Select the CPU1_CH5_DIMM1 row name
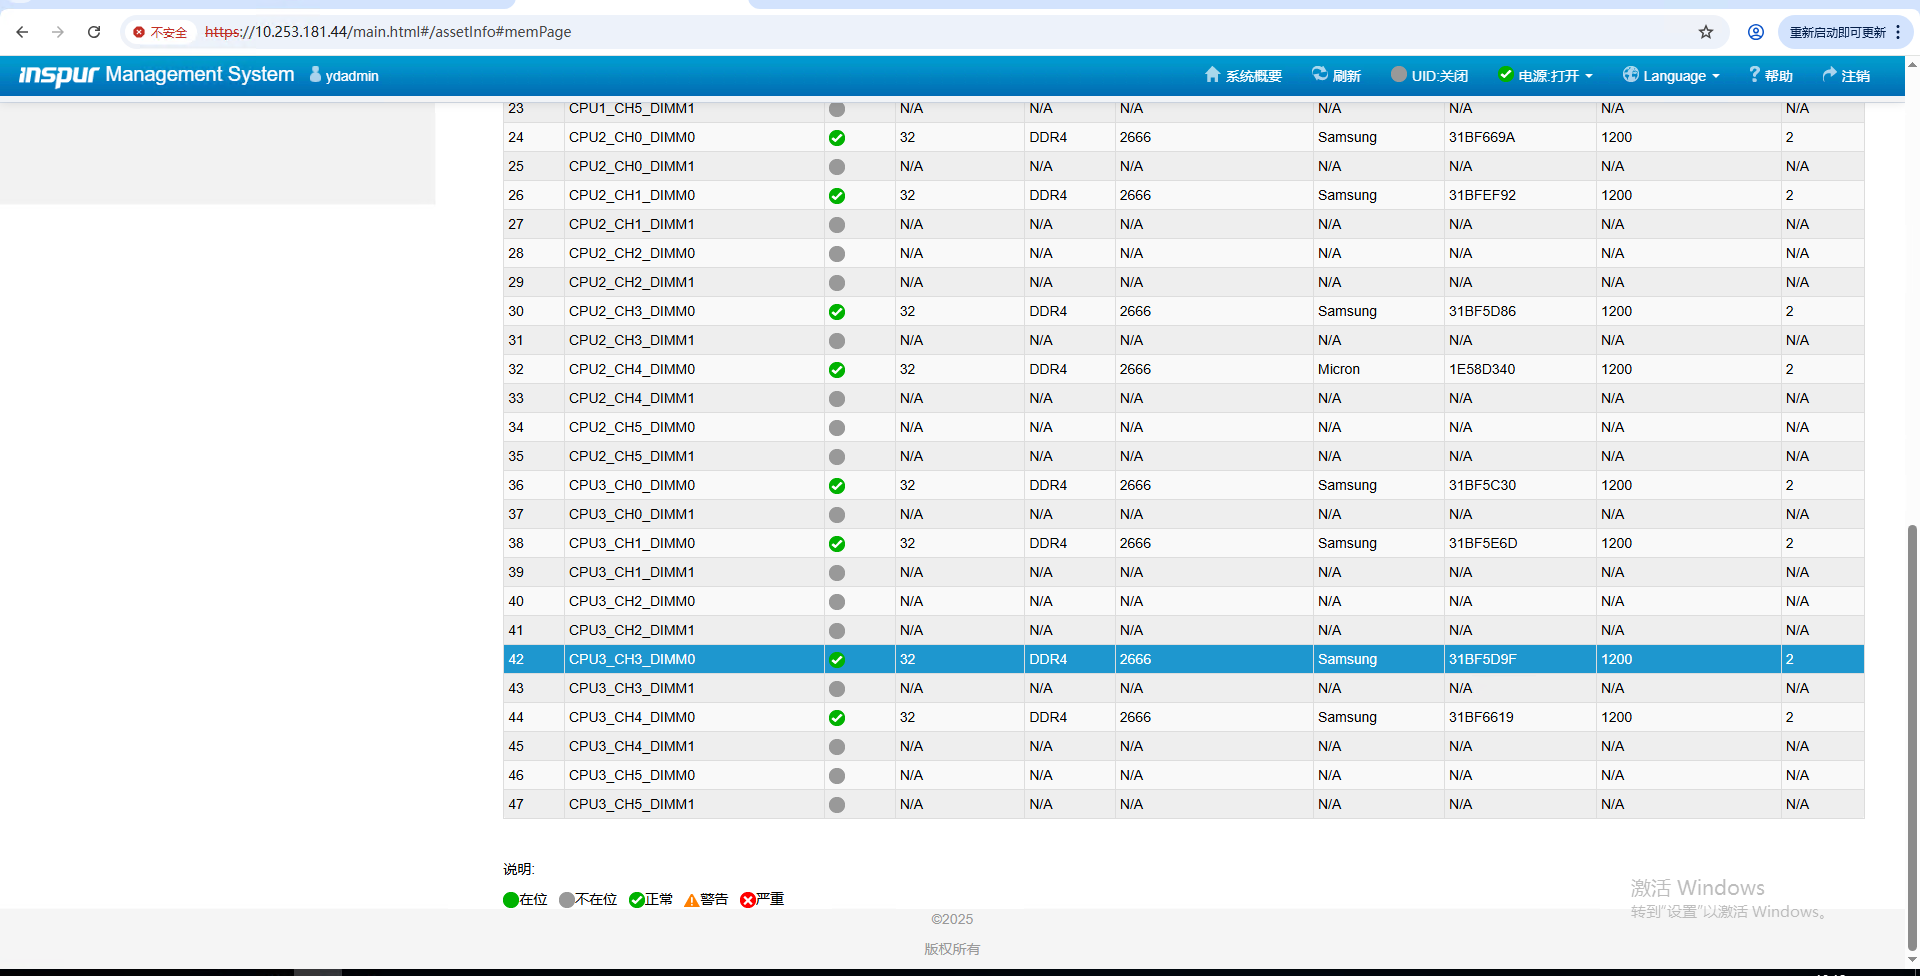Image resolution: width=1920 pixels, height=976 pixels. click(x=632, y=108)
